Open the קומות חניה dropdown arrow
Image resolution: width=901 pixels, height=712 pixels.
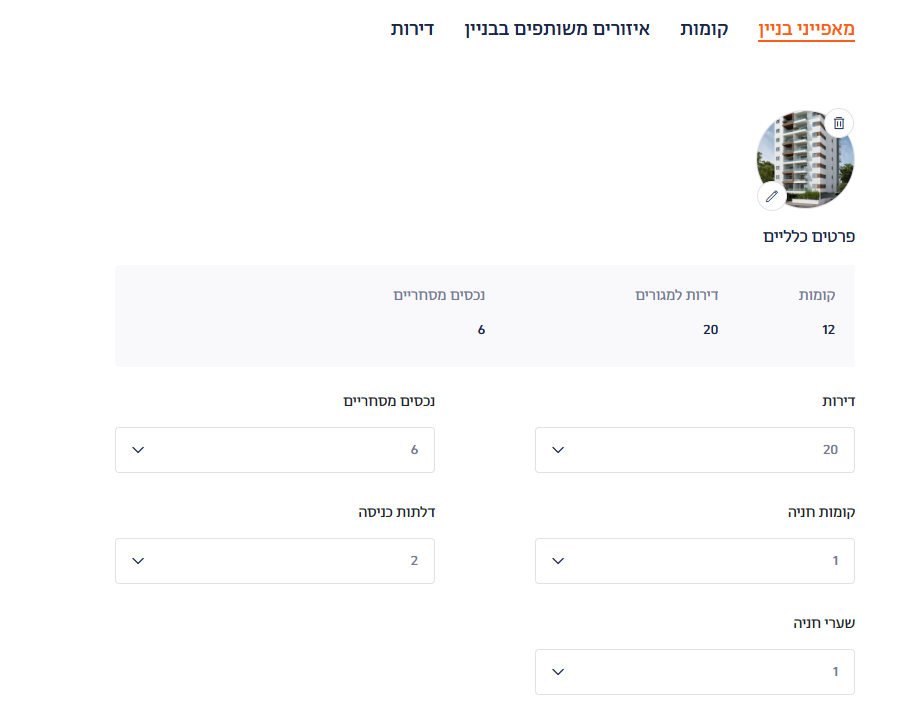coord(558,561)
